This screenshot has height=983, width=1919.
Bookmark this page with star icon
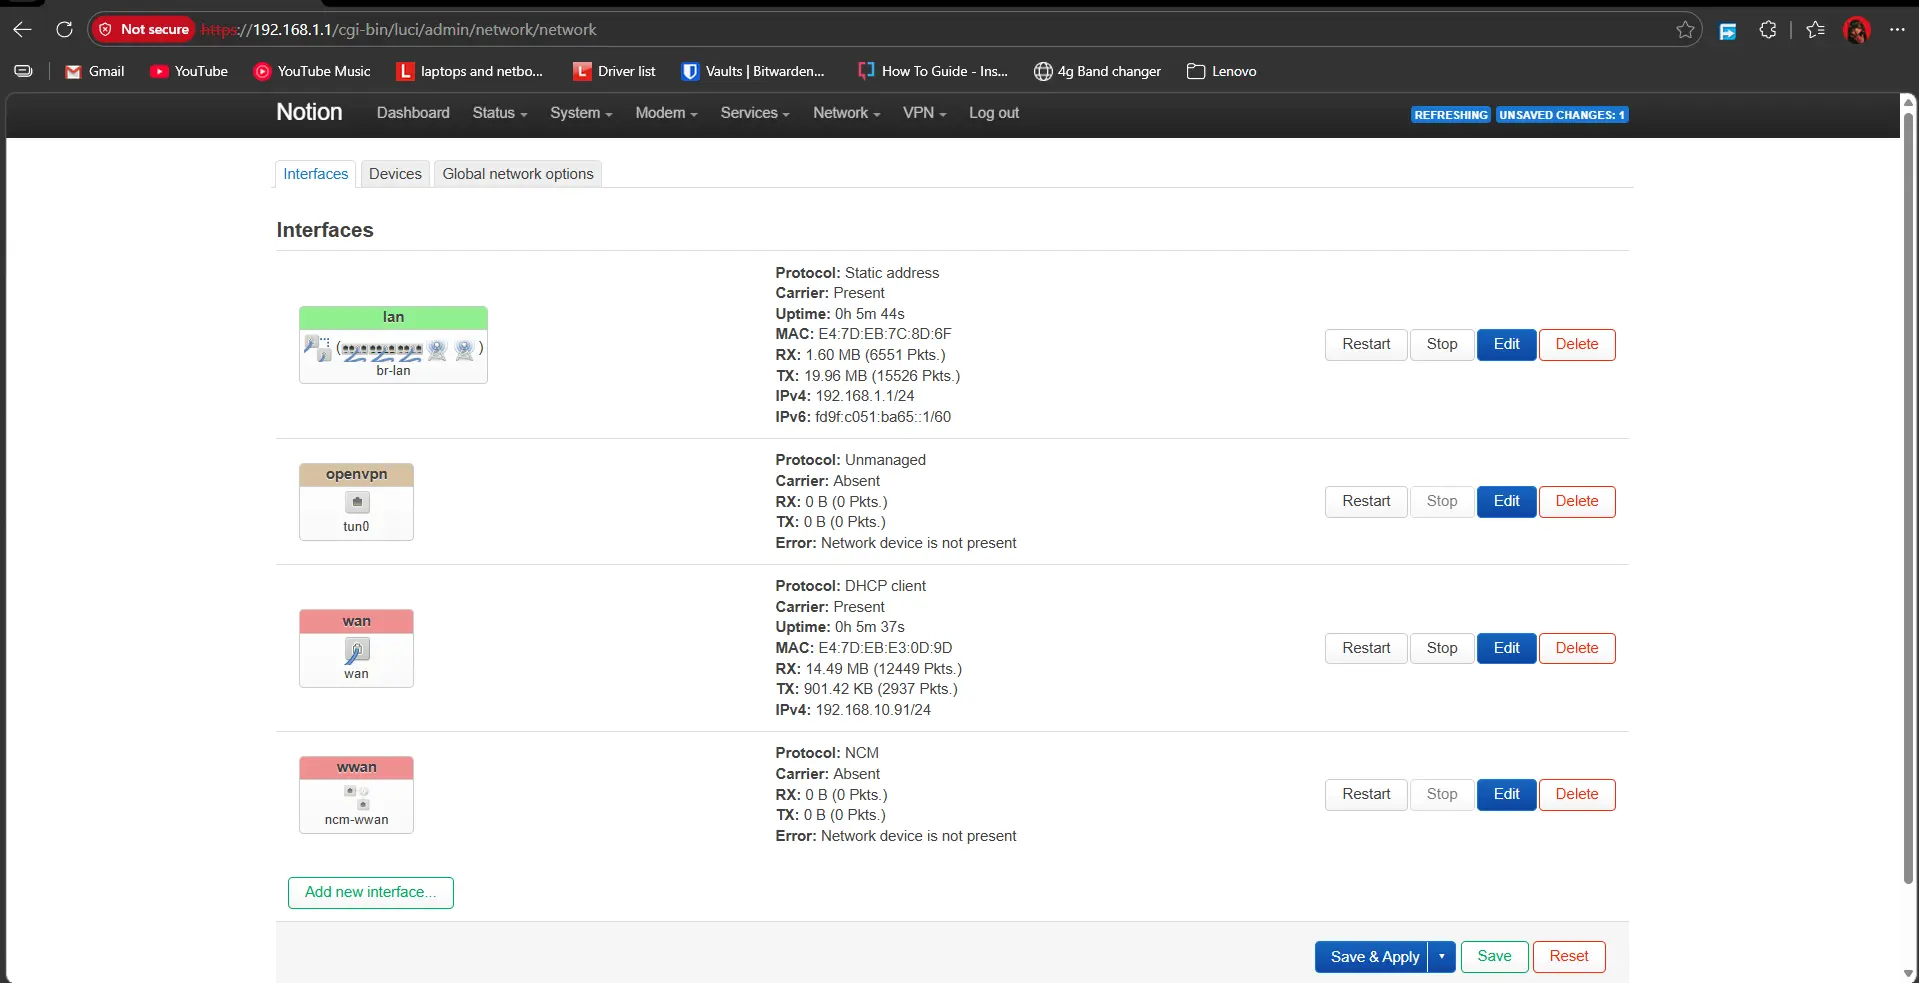tap(1685, 30)
